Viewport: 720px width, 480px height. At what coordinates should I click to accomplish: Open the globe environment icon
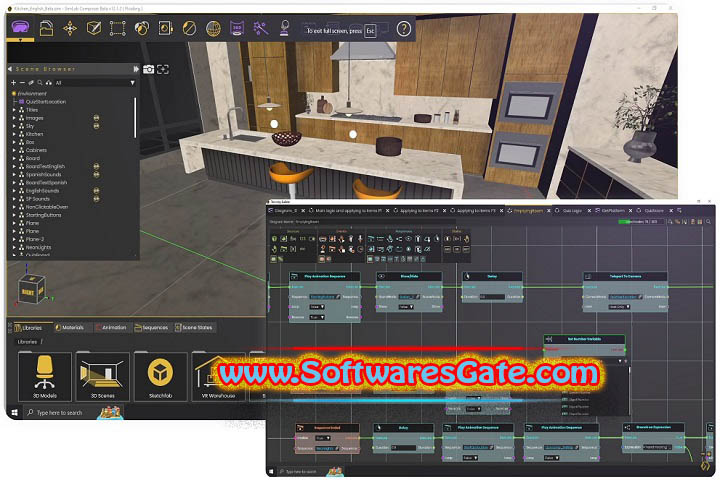[213, 28]
